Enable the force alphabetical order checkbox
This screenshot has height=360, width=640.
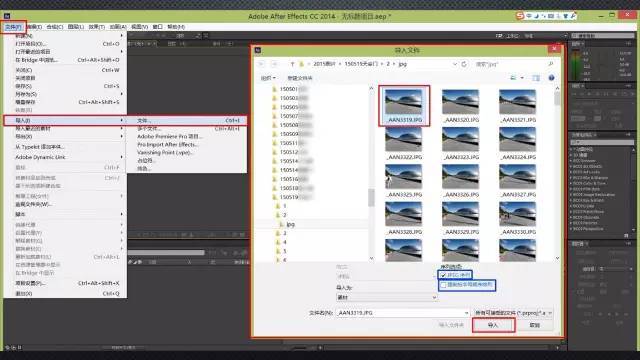click(443, 285)
